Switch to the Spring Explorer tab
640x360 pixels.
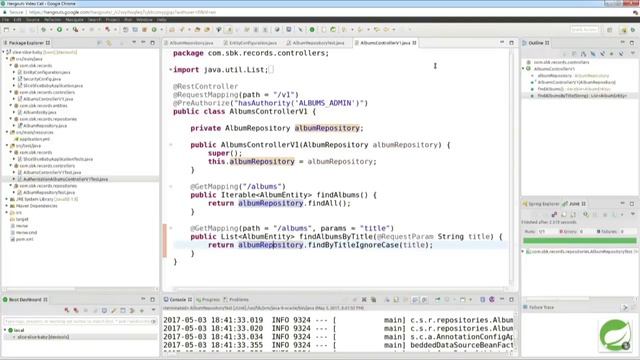(541, 204)
